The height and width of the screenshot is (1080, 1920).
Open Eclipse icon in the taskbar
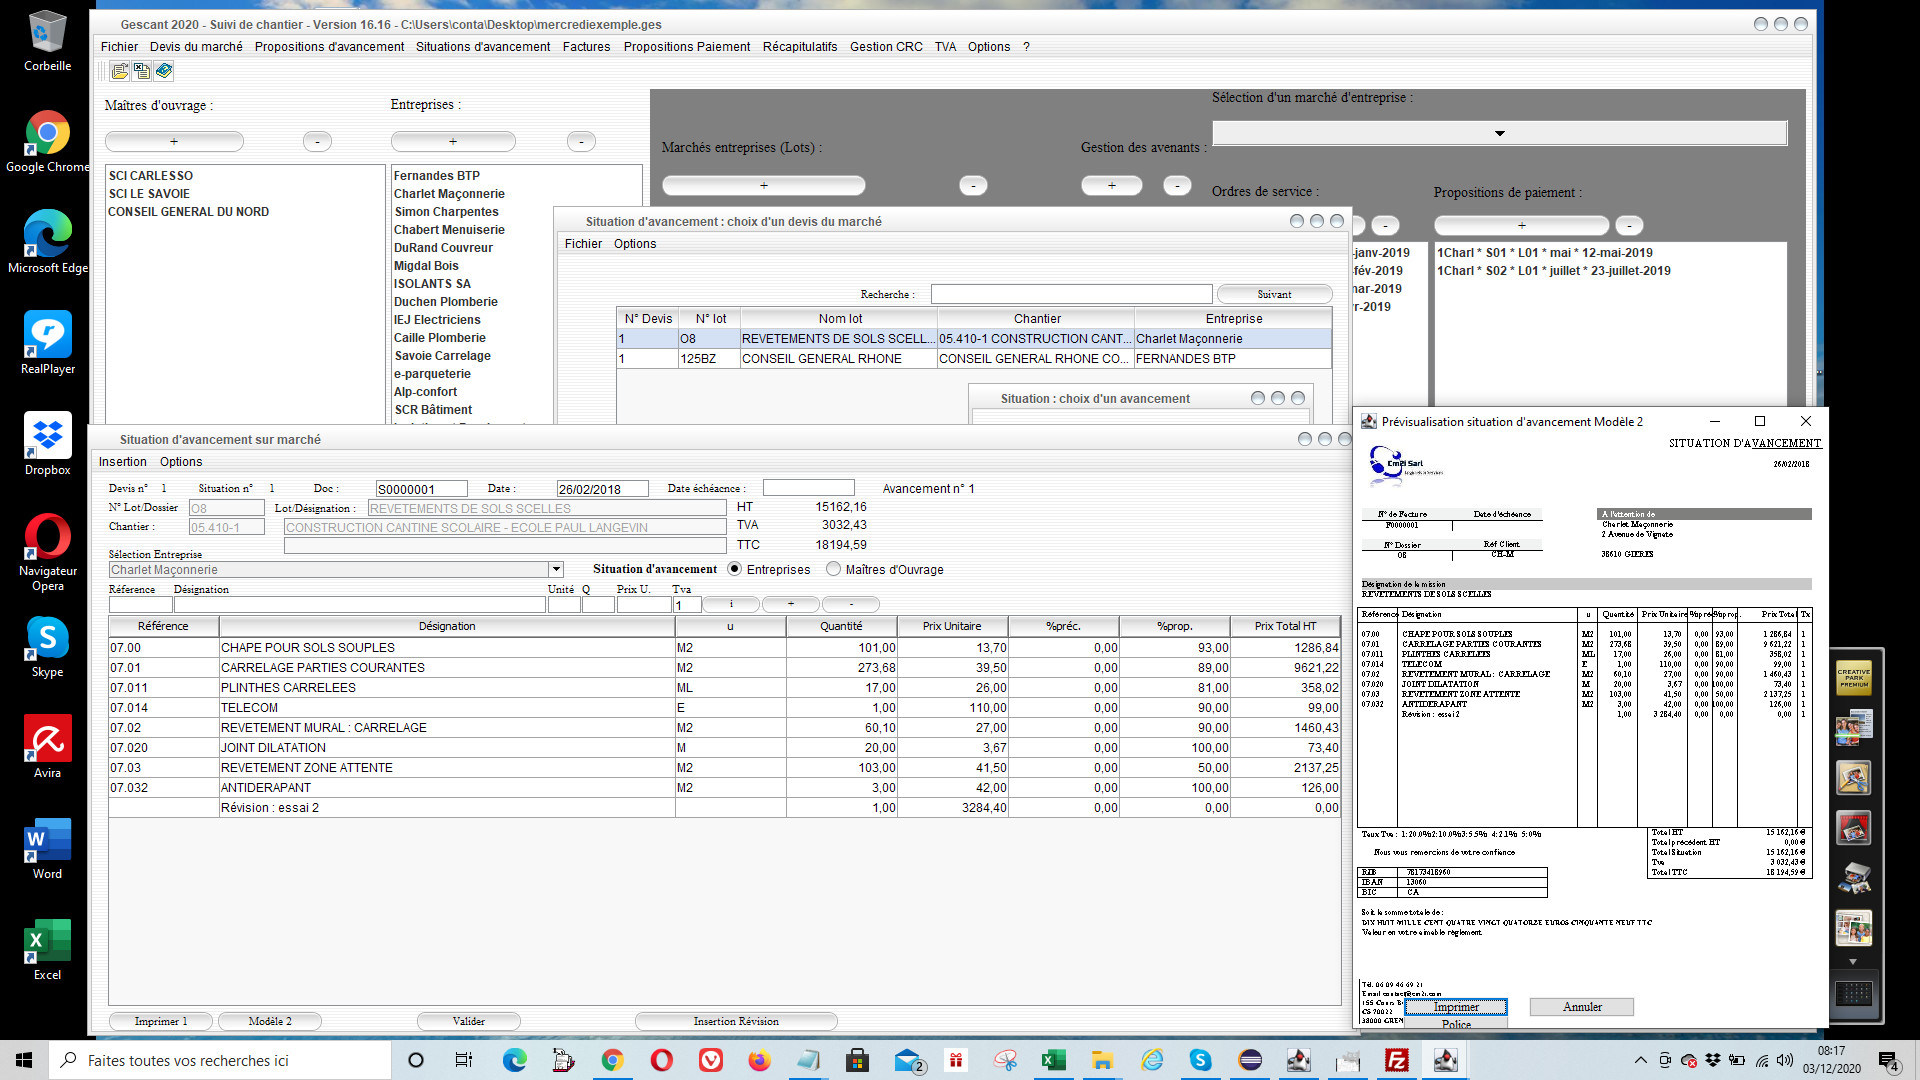click(1250, 1060)
